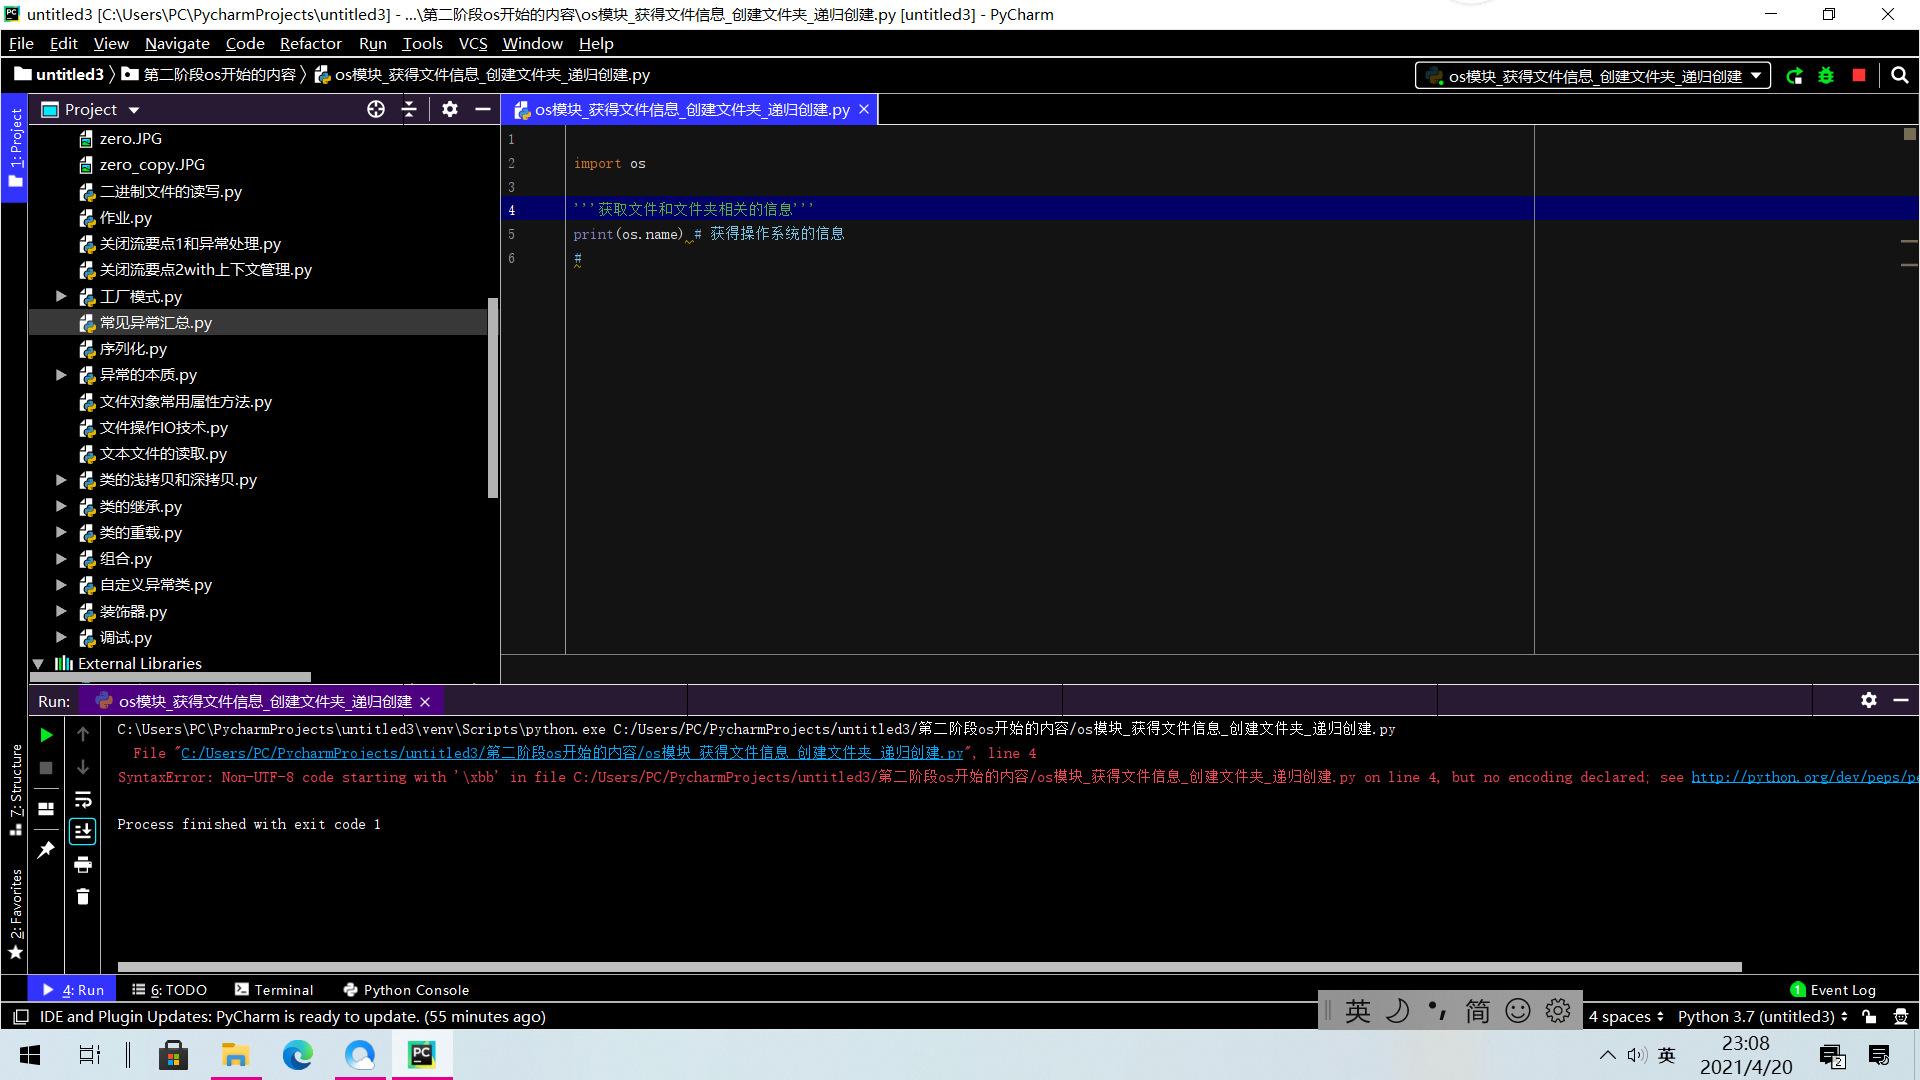Open Project panel settings gear
Viewport: 1920px width, 1080px height.
[450, 109]
